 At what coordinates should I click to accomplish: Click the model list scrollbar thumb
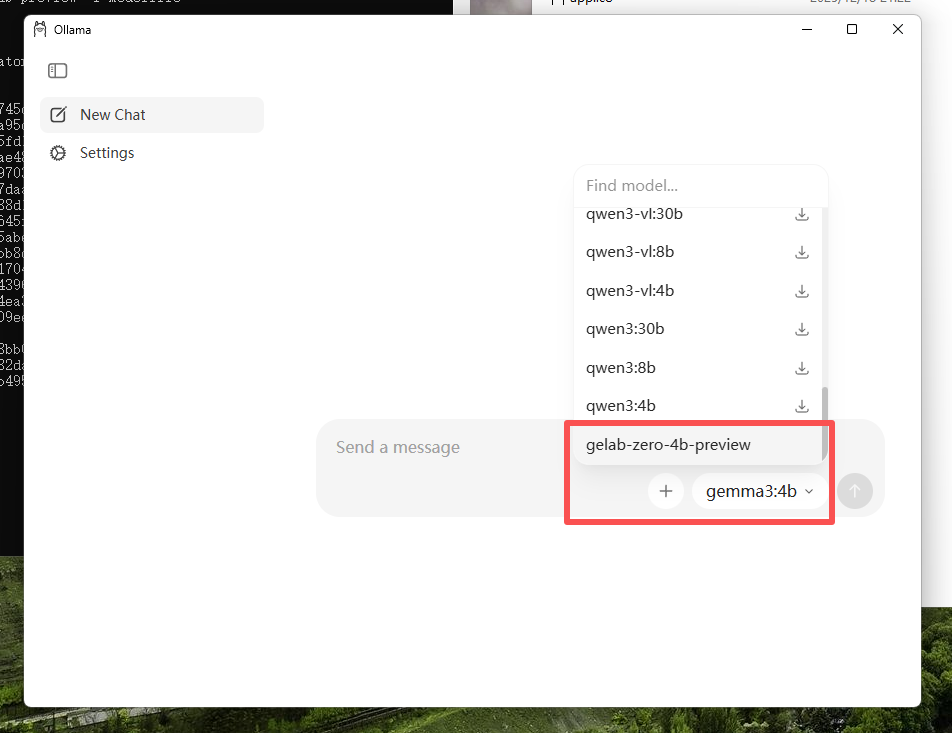(824, 424)
